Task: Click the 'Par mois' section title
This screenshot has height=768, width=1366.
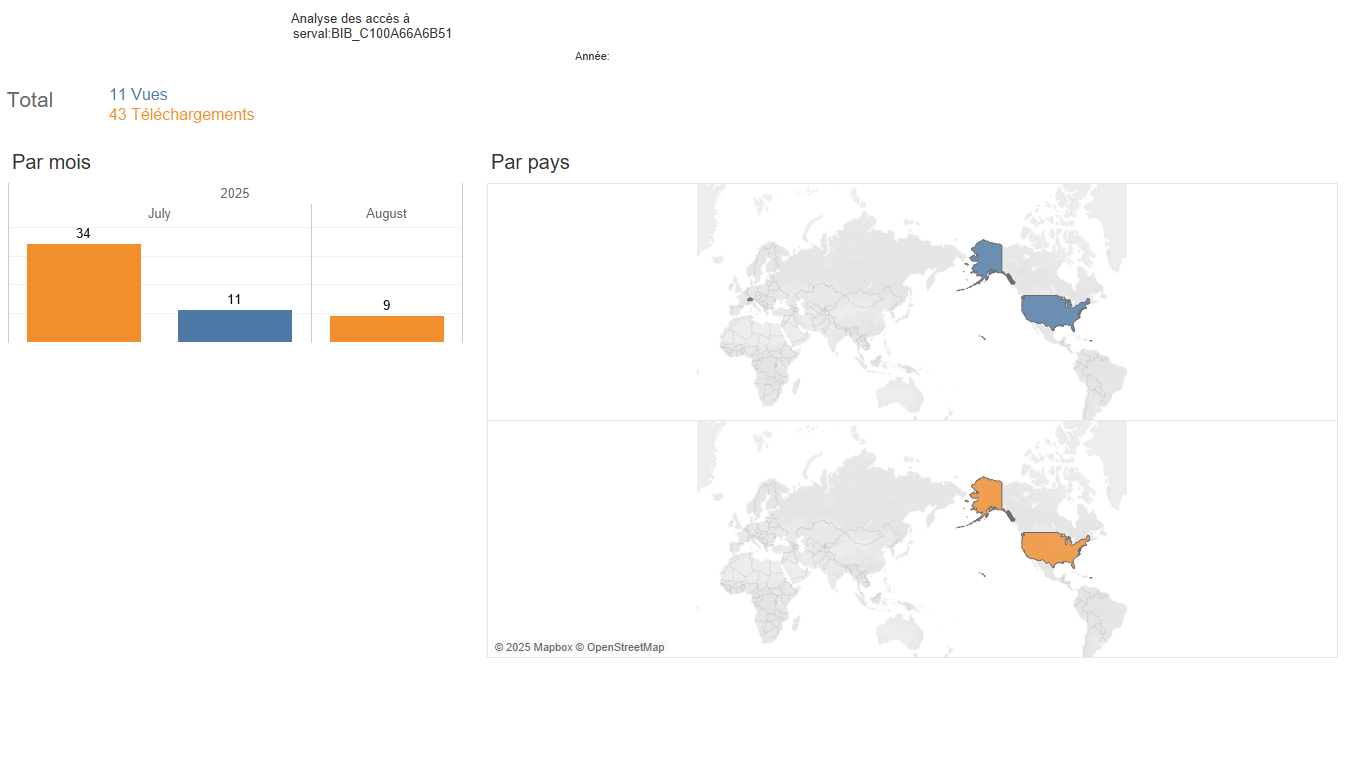Action: 51,162
